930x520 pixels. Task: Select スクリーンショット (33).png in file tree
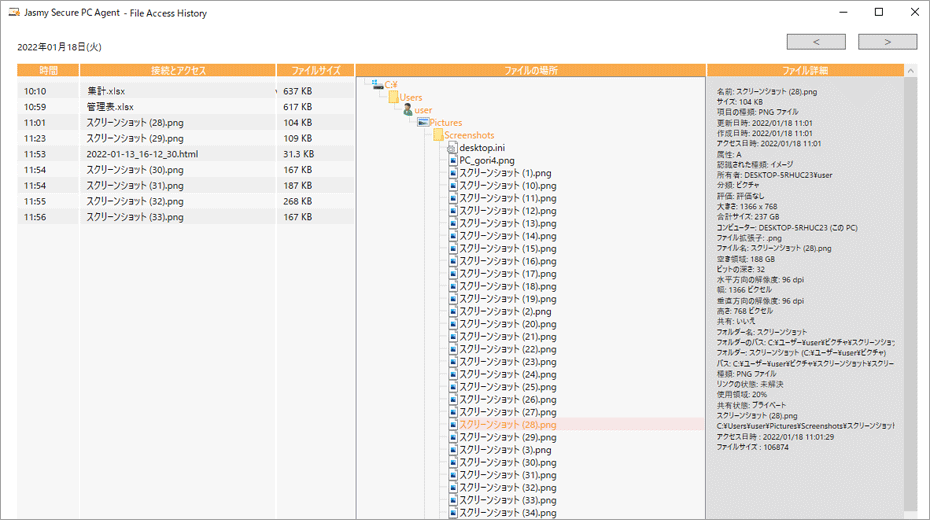click(x=507, y=500)
